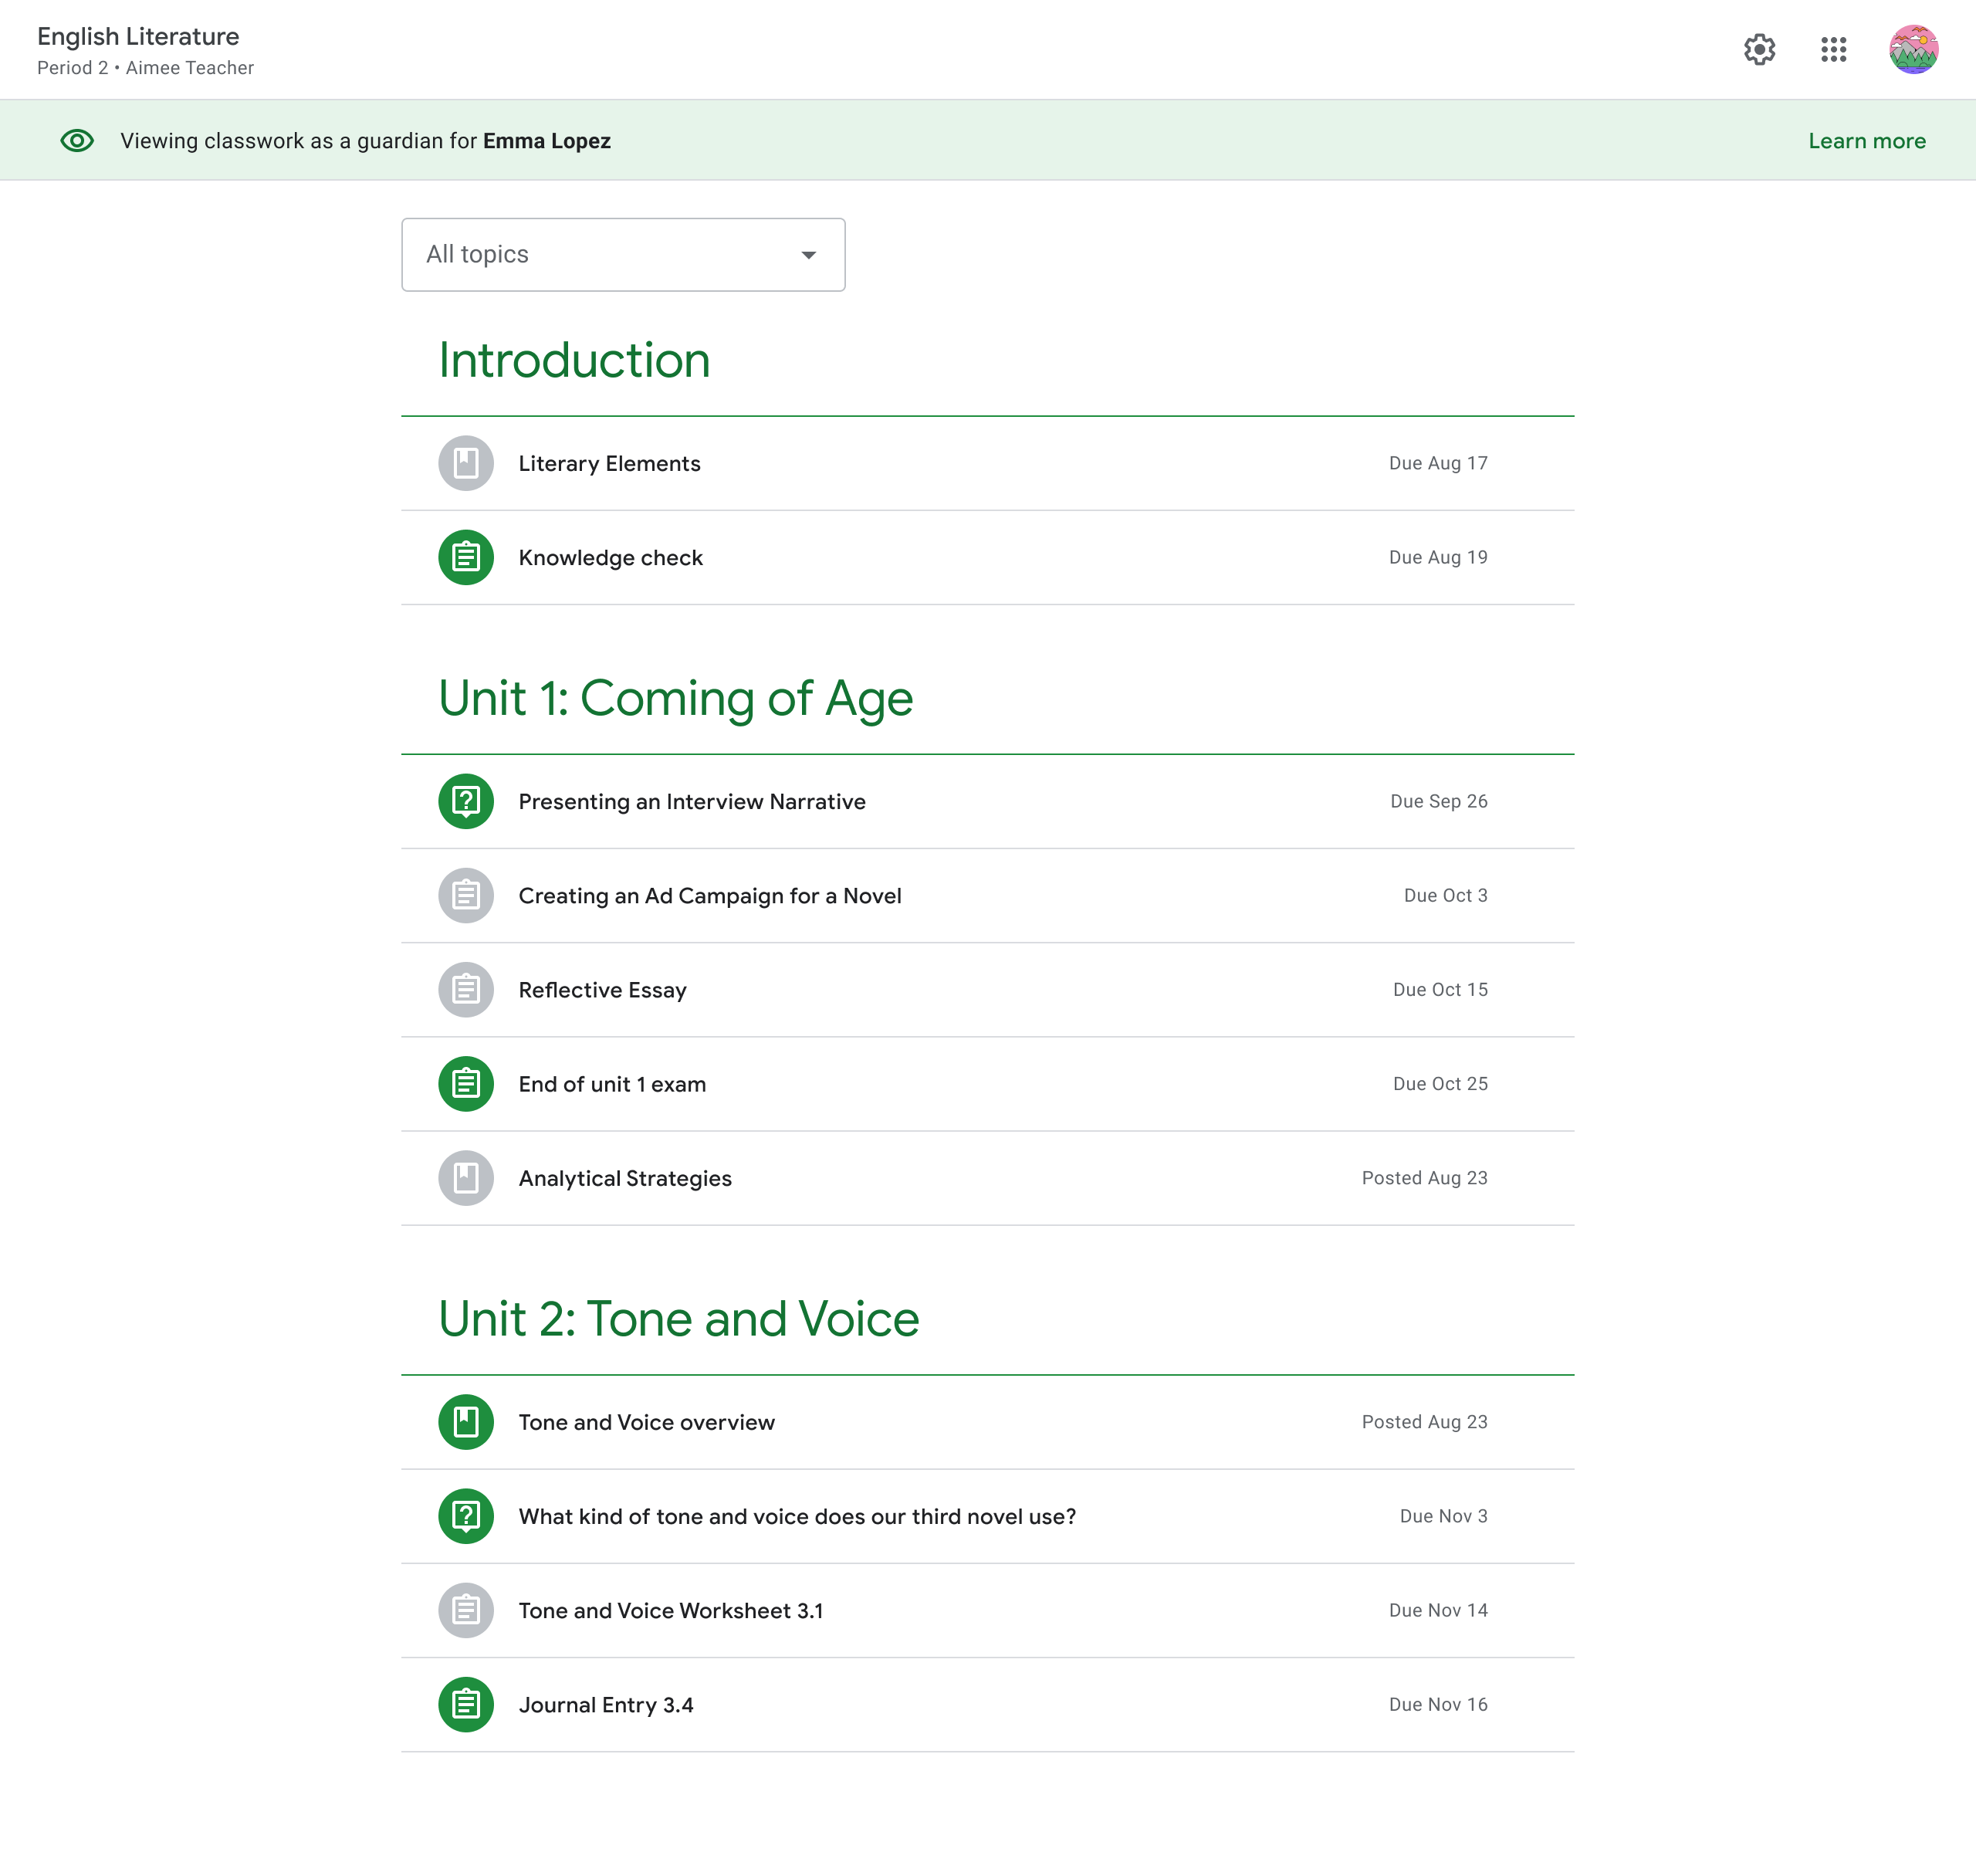Viewport: 1976px width, 1876px height.
Task: Open Creating an Ad Campaign for a Novel
Action: pyautogui.click(x=709, y=896)
